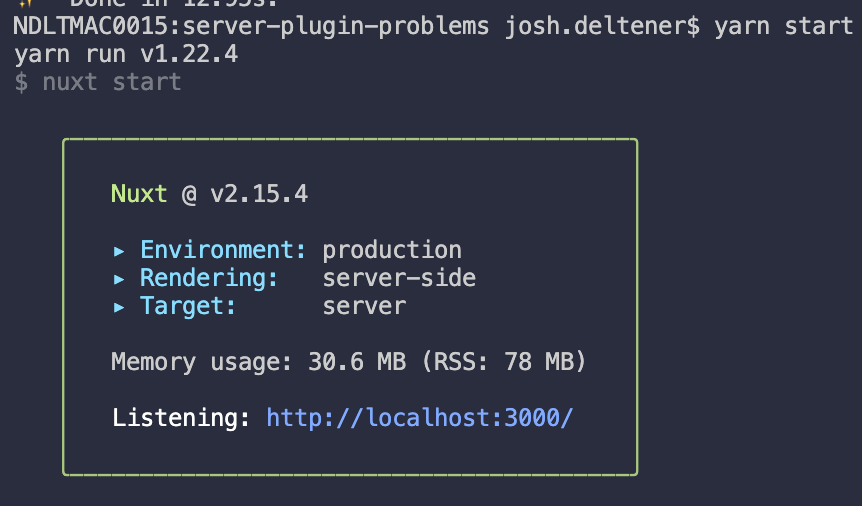Click the server-side value
The image size is (862, 506).
pos(399,278)
